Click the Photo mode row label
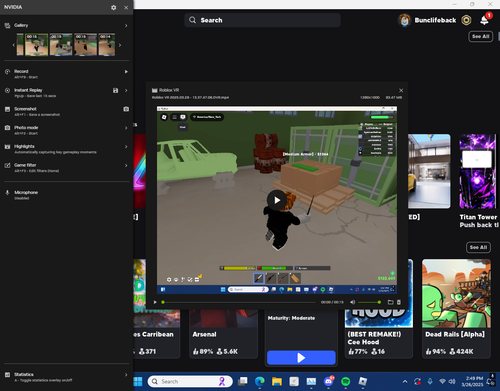The image size is (500, 391). click(x=26, y=127)
